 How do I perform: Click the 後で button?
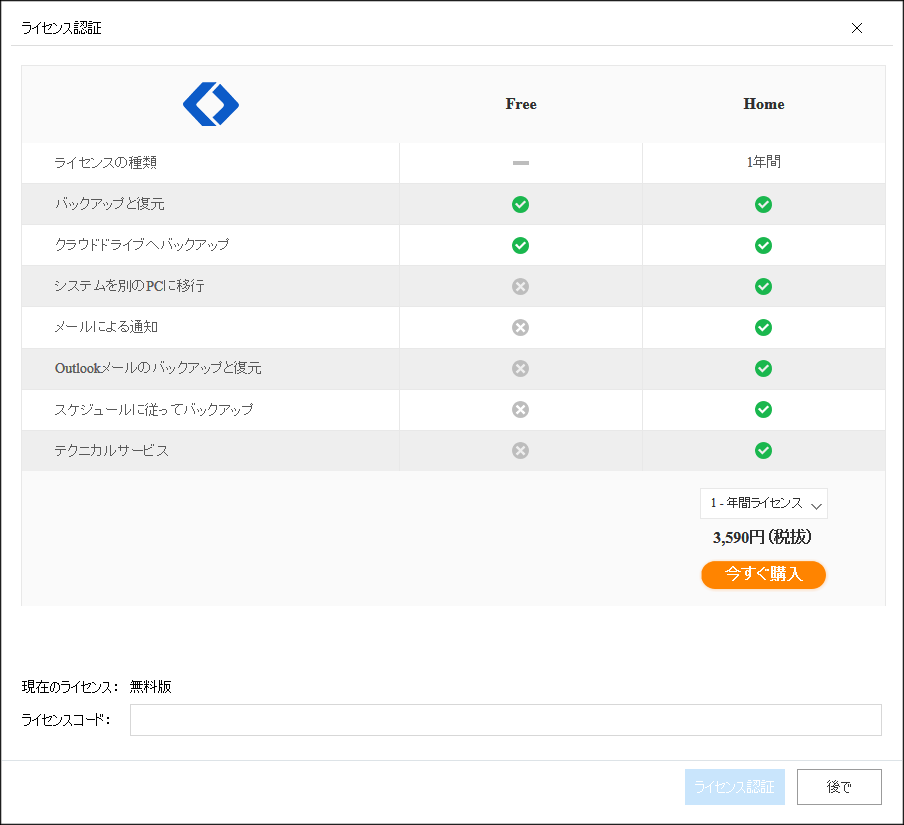tap(839, 786)
